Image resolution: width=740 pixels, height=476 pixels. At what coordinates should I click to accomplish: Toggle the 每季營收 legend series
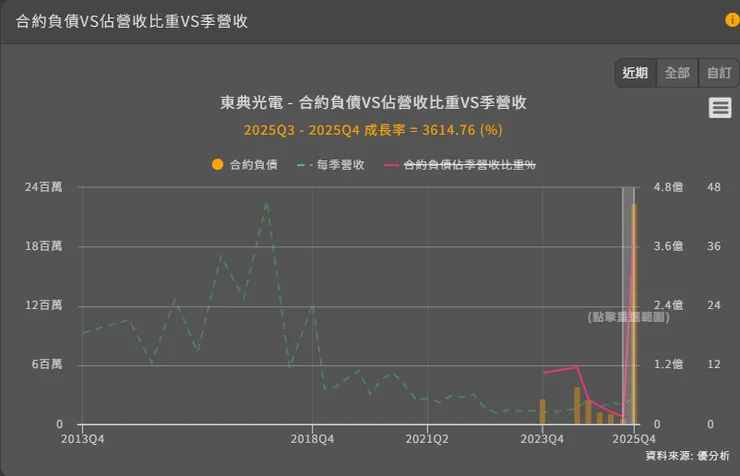coord(331,165)
